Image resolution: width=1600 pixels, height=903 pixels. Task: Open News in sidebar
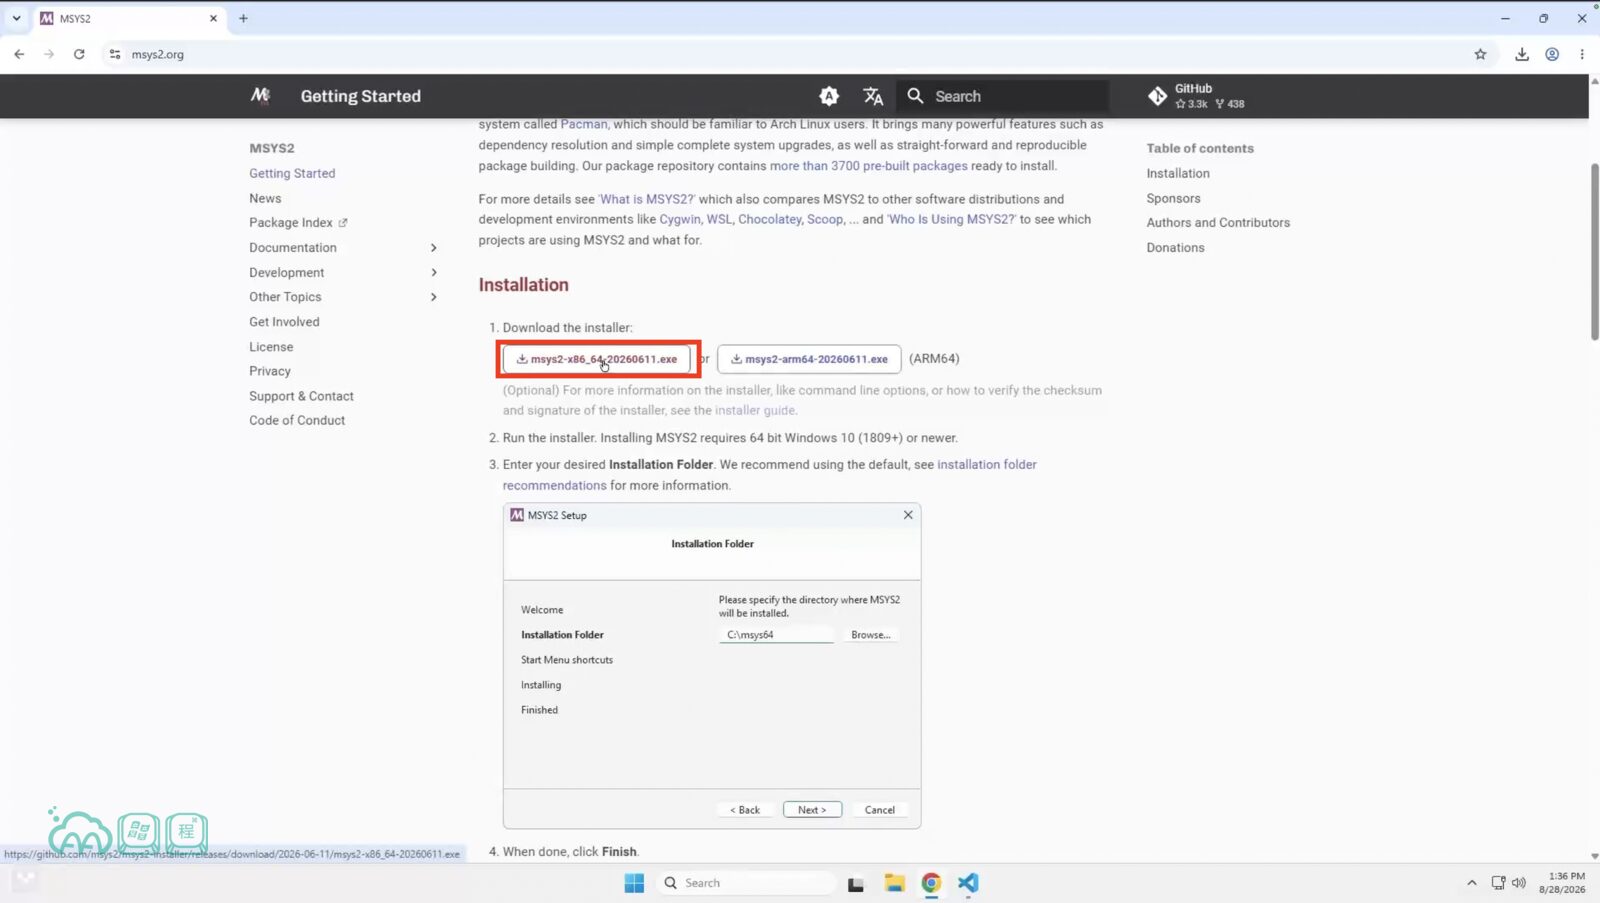point(265,198)
